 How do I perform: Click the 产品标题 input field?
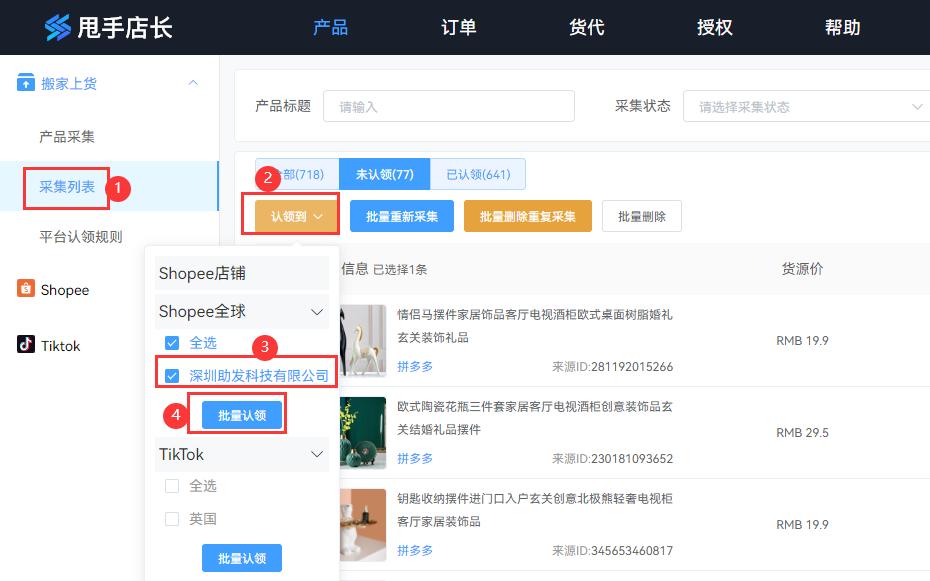(x=449, y=105)
